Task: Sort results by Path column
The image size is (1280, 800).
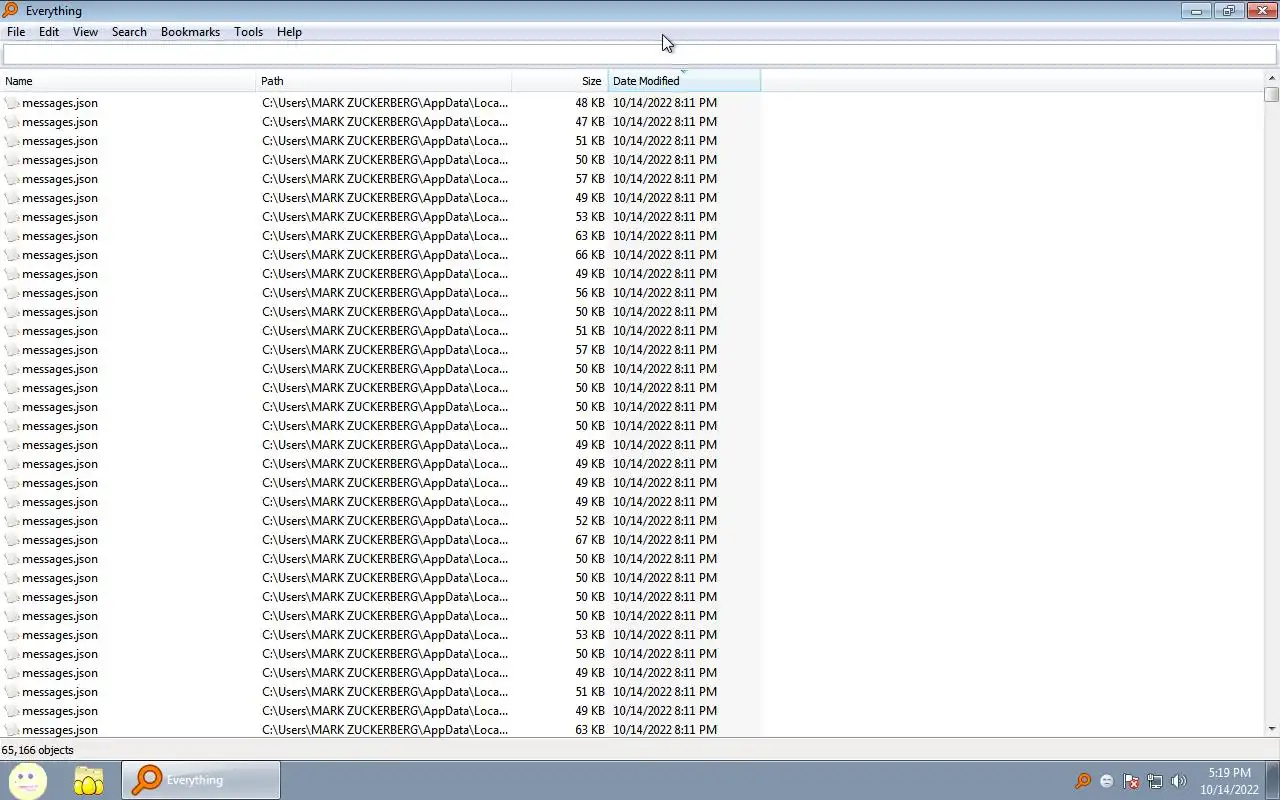Action: click(x=384, y=81)
